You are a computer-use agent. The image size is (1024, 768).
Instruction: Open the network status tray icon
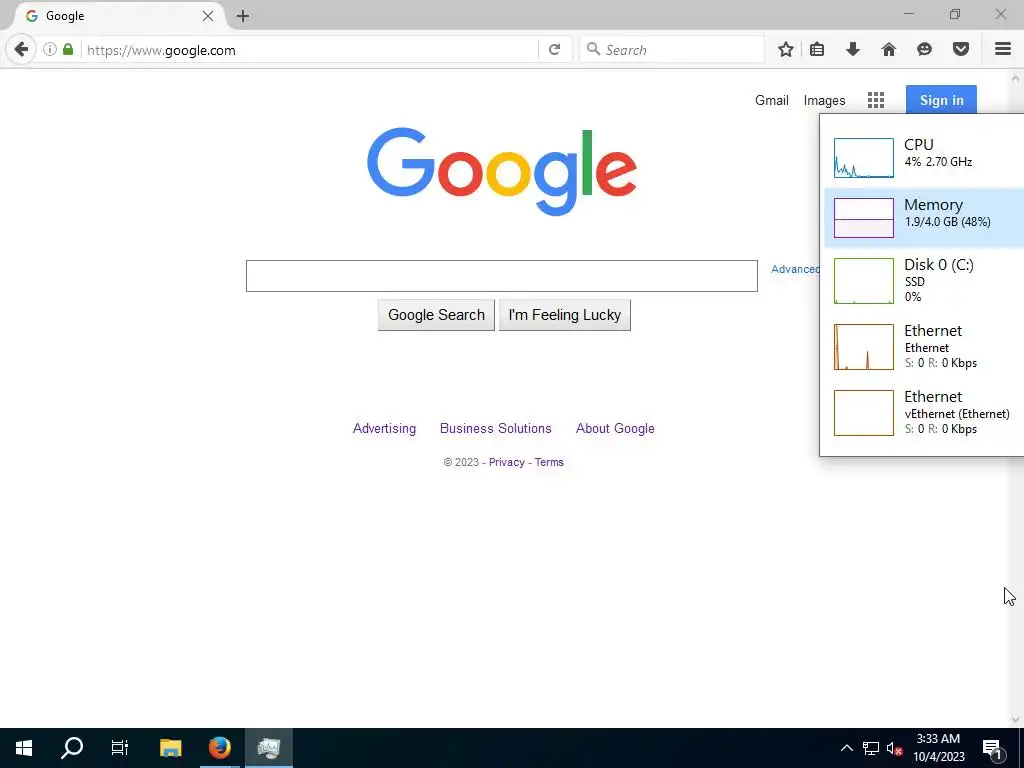871,748
